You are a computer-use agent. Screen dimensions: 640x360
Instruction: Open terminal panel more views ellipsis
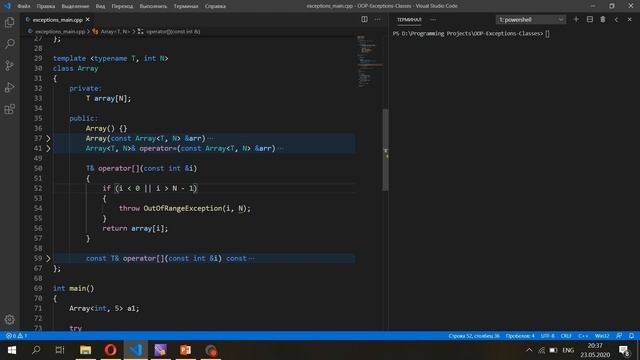(433, 19)
